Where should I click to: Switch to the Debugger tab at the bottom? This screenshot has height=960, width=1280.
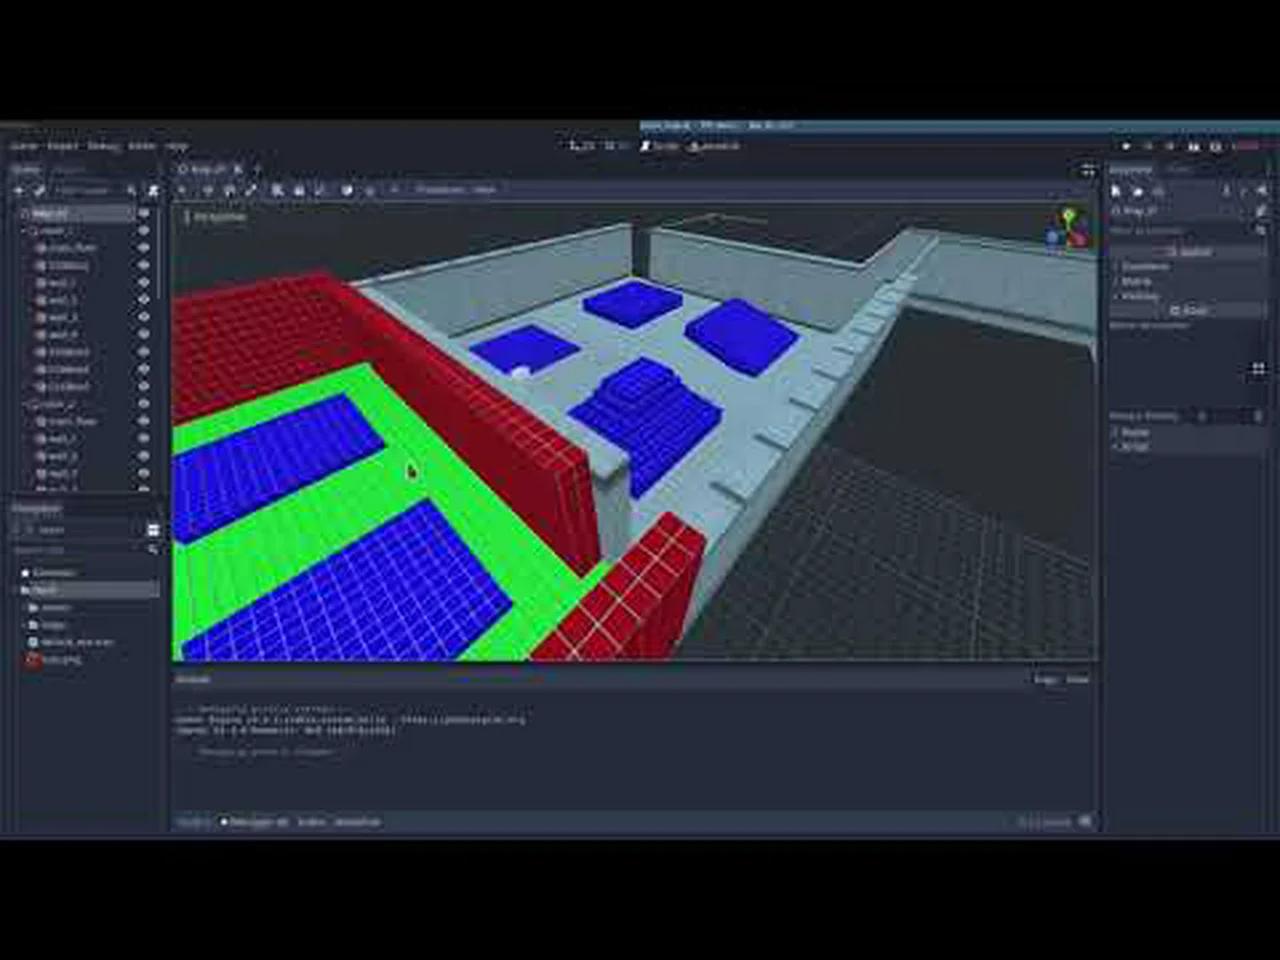(255, 821)
